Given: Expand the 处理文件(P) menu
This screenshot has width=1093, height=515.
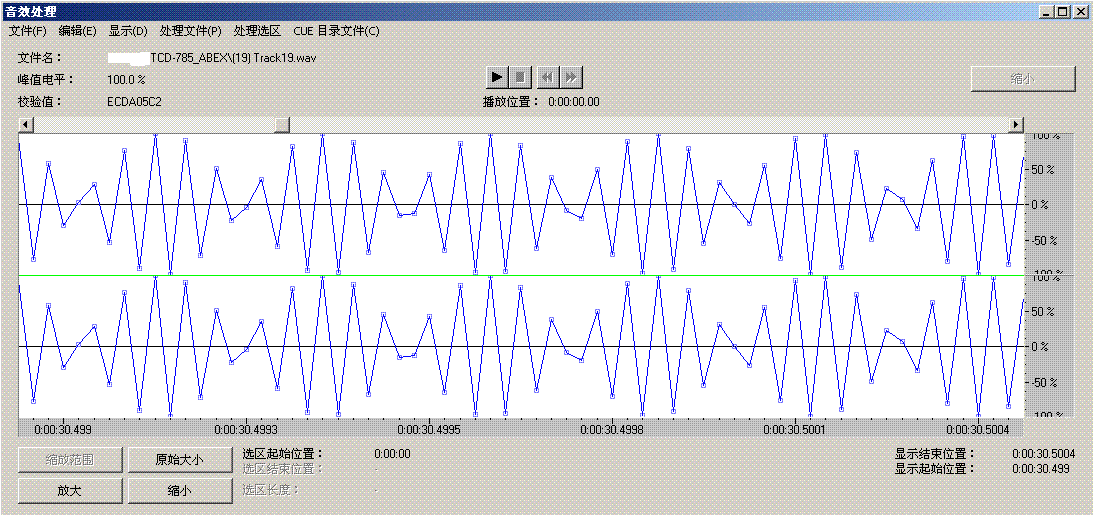Looking at the screenshot, I should click(x=190, y=31).
